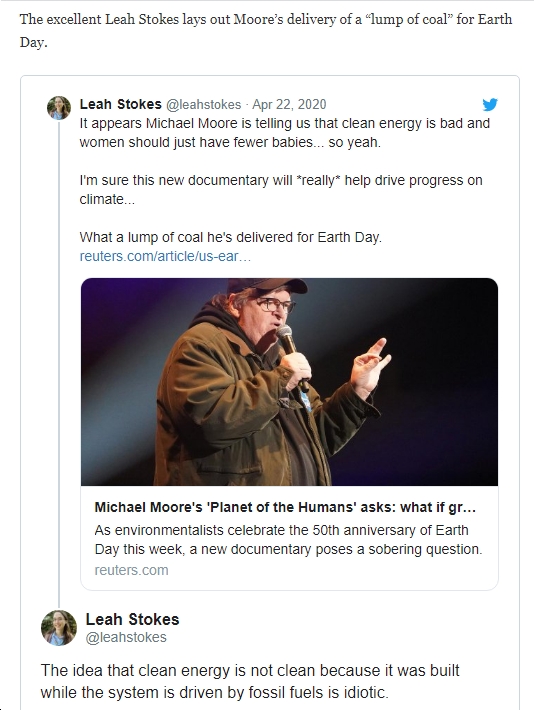This screenshot has height=710, width=534.
Task: Click the Leah Stokes name in the first tweet
Action: click(120, 104)
